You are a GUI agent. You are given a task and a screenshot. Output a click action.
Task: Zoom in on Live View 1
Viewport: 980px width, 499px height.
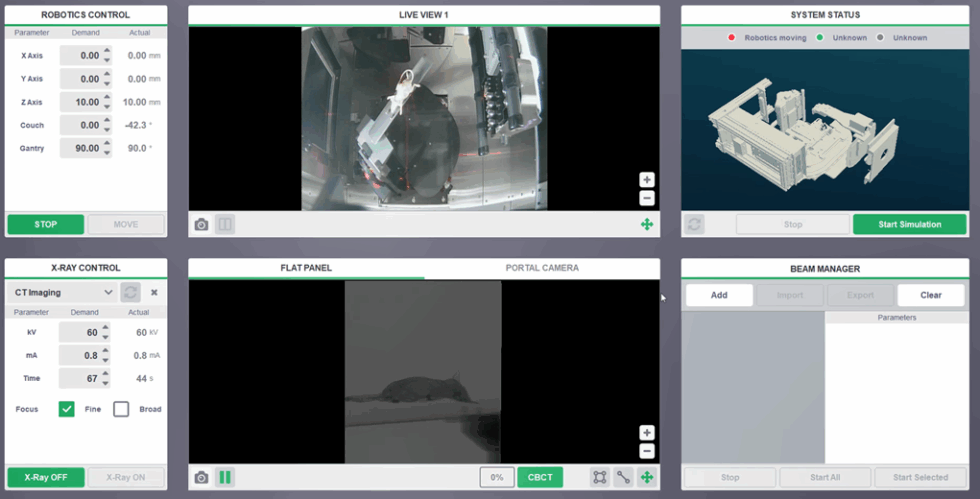pos(647,180)
